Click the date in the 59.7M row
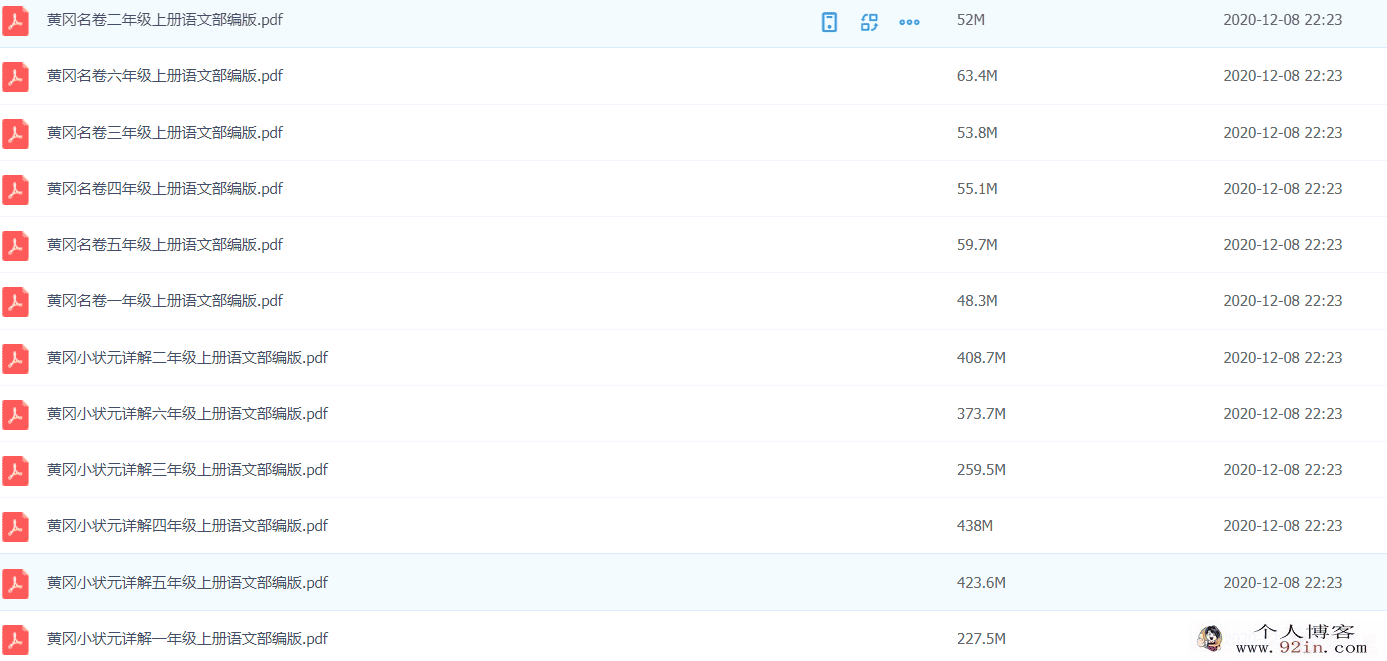Image resolution: width=1387 pixels, height=661 pixels. point(1283,245)
